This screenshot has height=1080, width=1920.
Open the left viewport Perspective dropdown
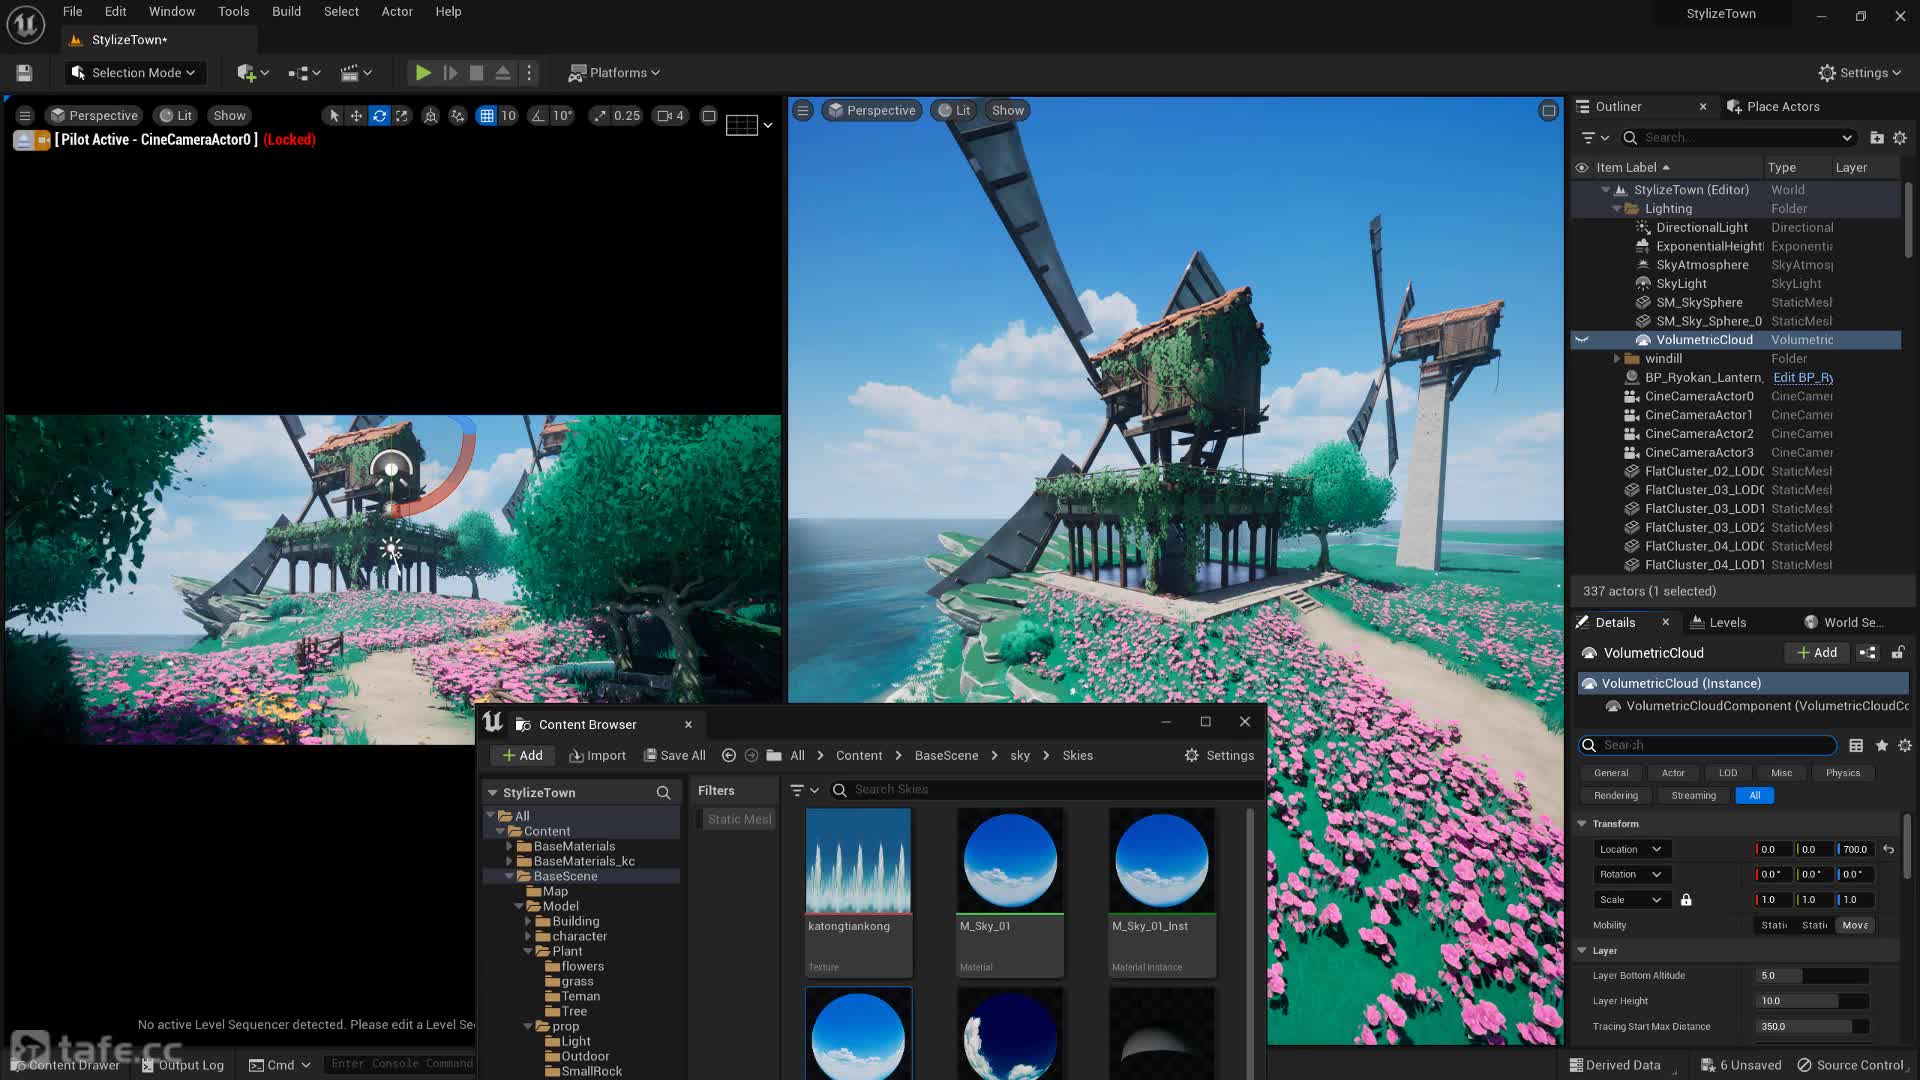coord(94,116)
